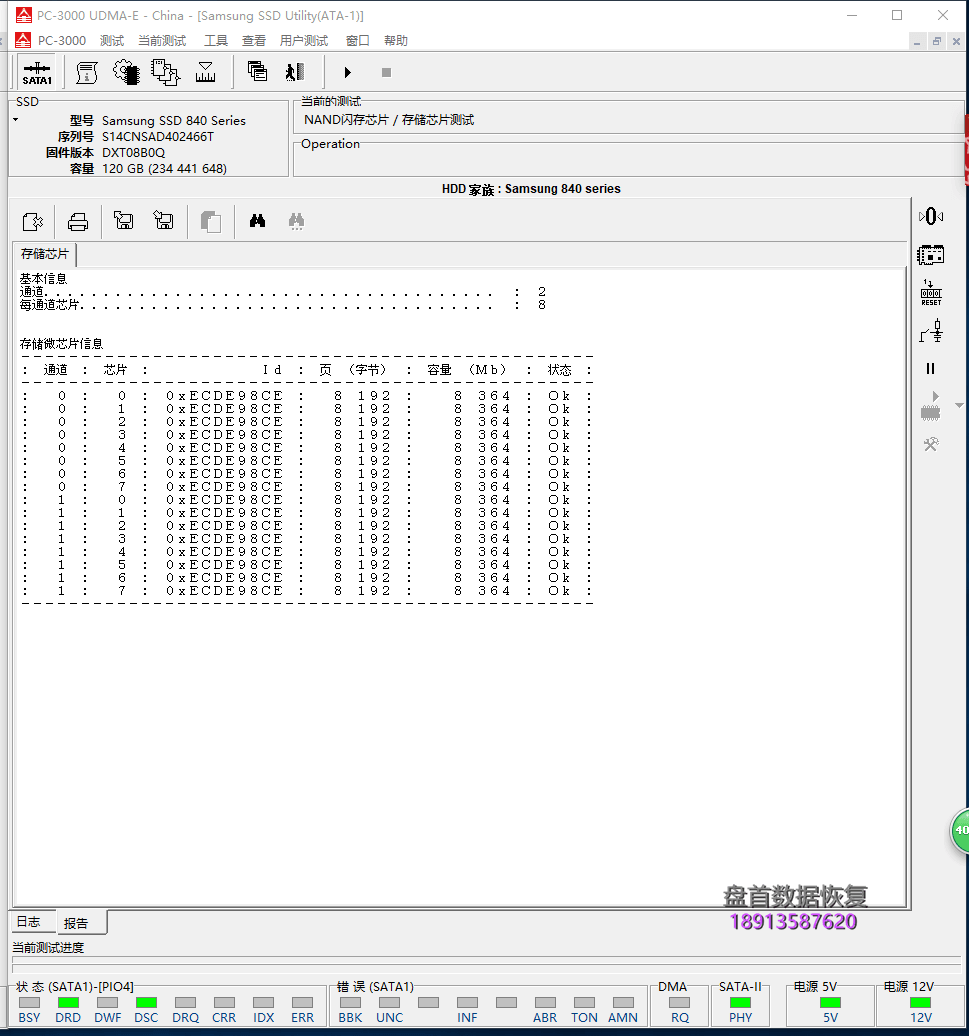The height and width of the screenshot is (1036, 969).
Task: Open the 查看 menu
Action: [254, 40]
